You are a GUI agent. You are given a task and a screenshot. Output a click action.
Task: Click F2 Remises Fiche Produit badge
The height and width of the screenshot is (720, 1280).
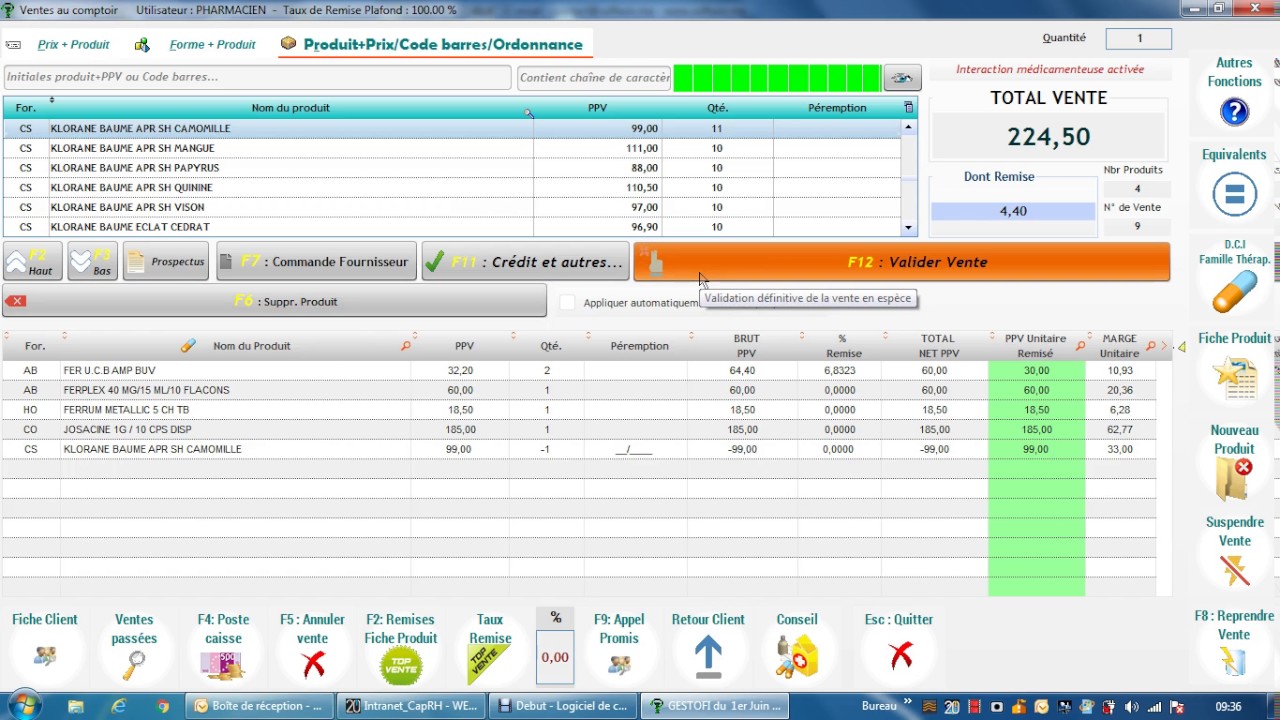(401, 666)
